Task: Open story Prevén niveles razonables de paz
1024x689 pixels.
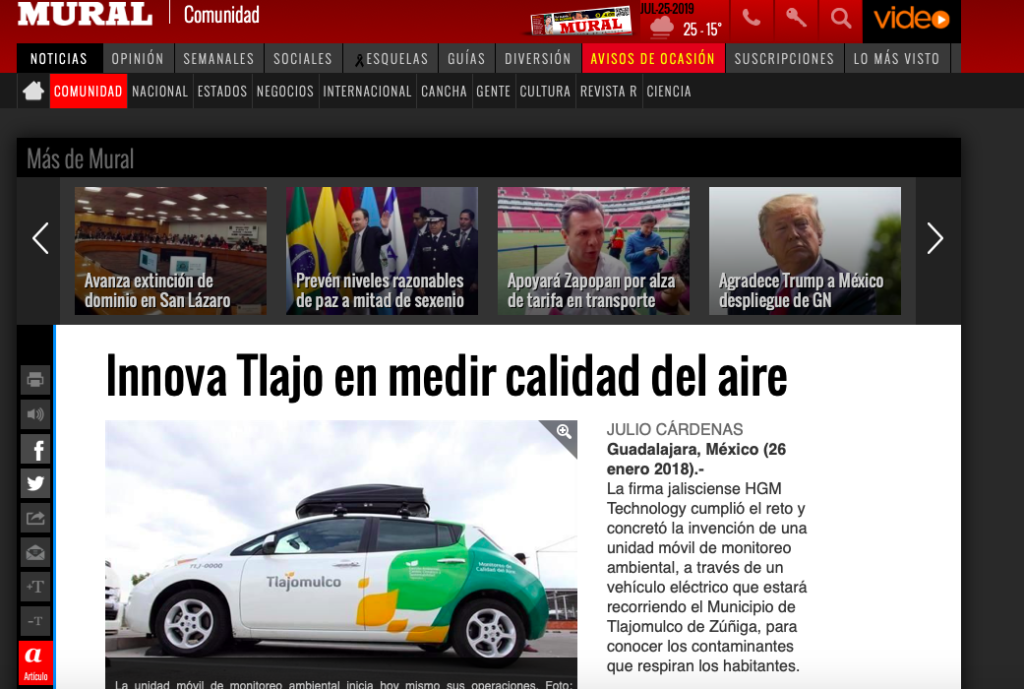Action: (x=382, y=251)
